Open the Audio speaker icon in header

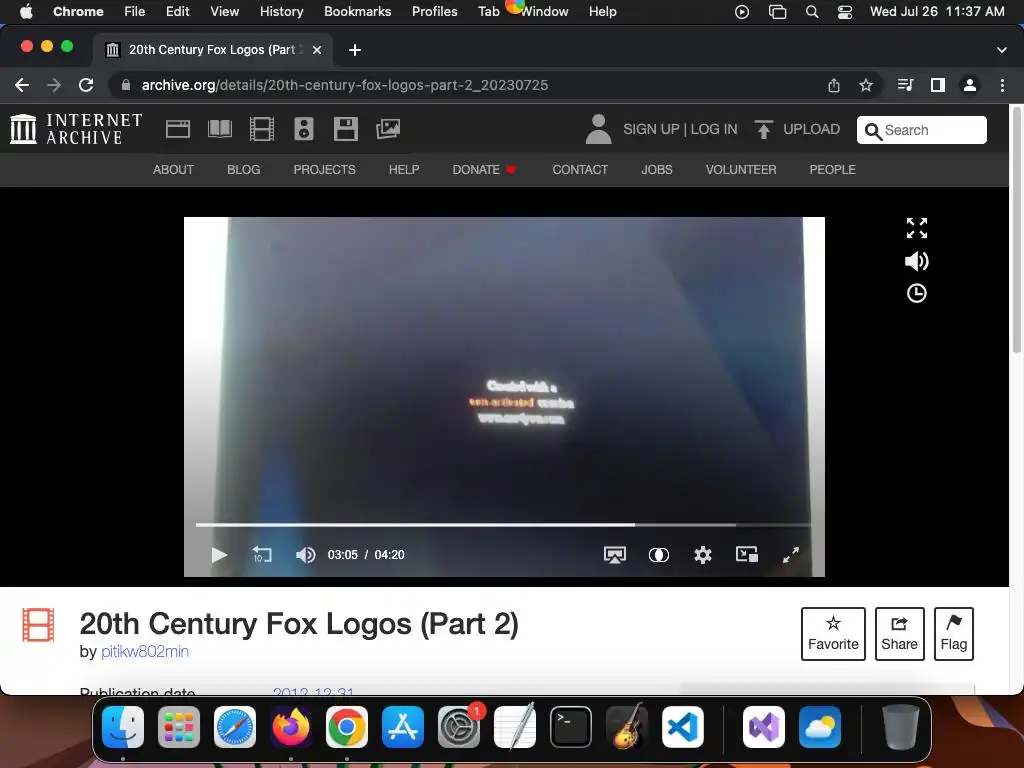(304, 129)
